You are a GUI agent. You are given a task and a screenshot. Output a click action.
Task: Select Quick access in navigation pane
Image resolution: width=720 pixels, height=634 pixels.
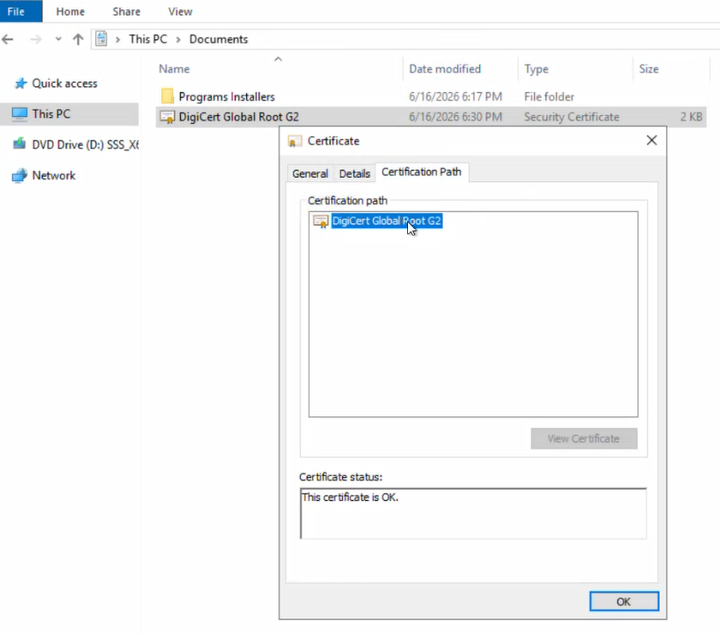[65, 83]
